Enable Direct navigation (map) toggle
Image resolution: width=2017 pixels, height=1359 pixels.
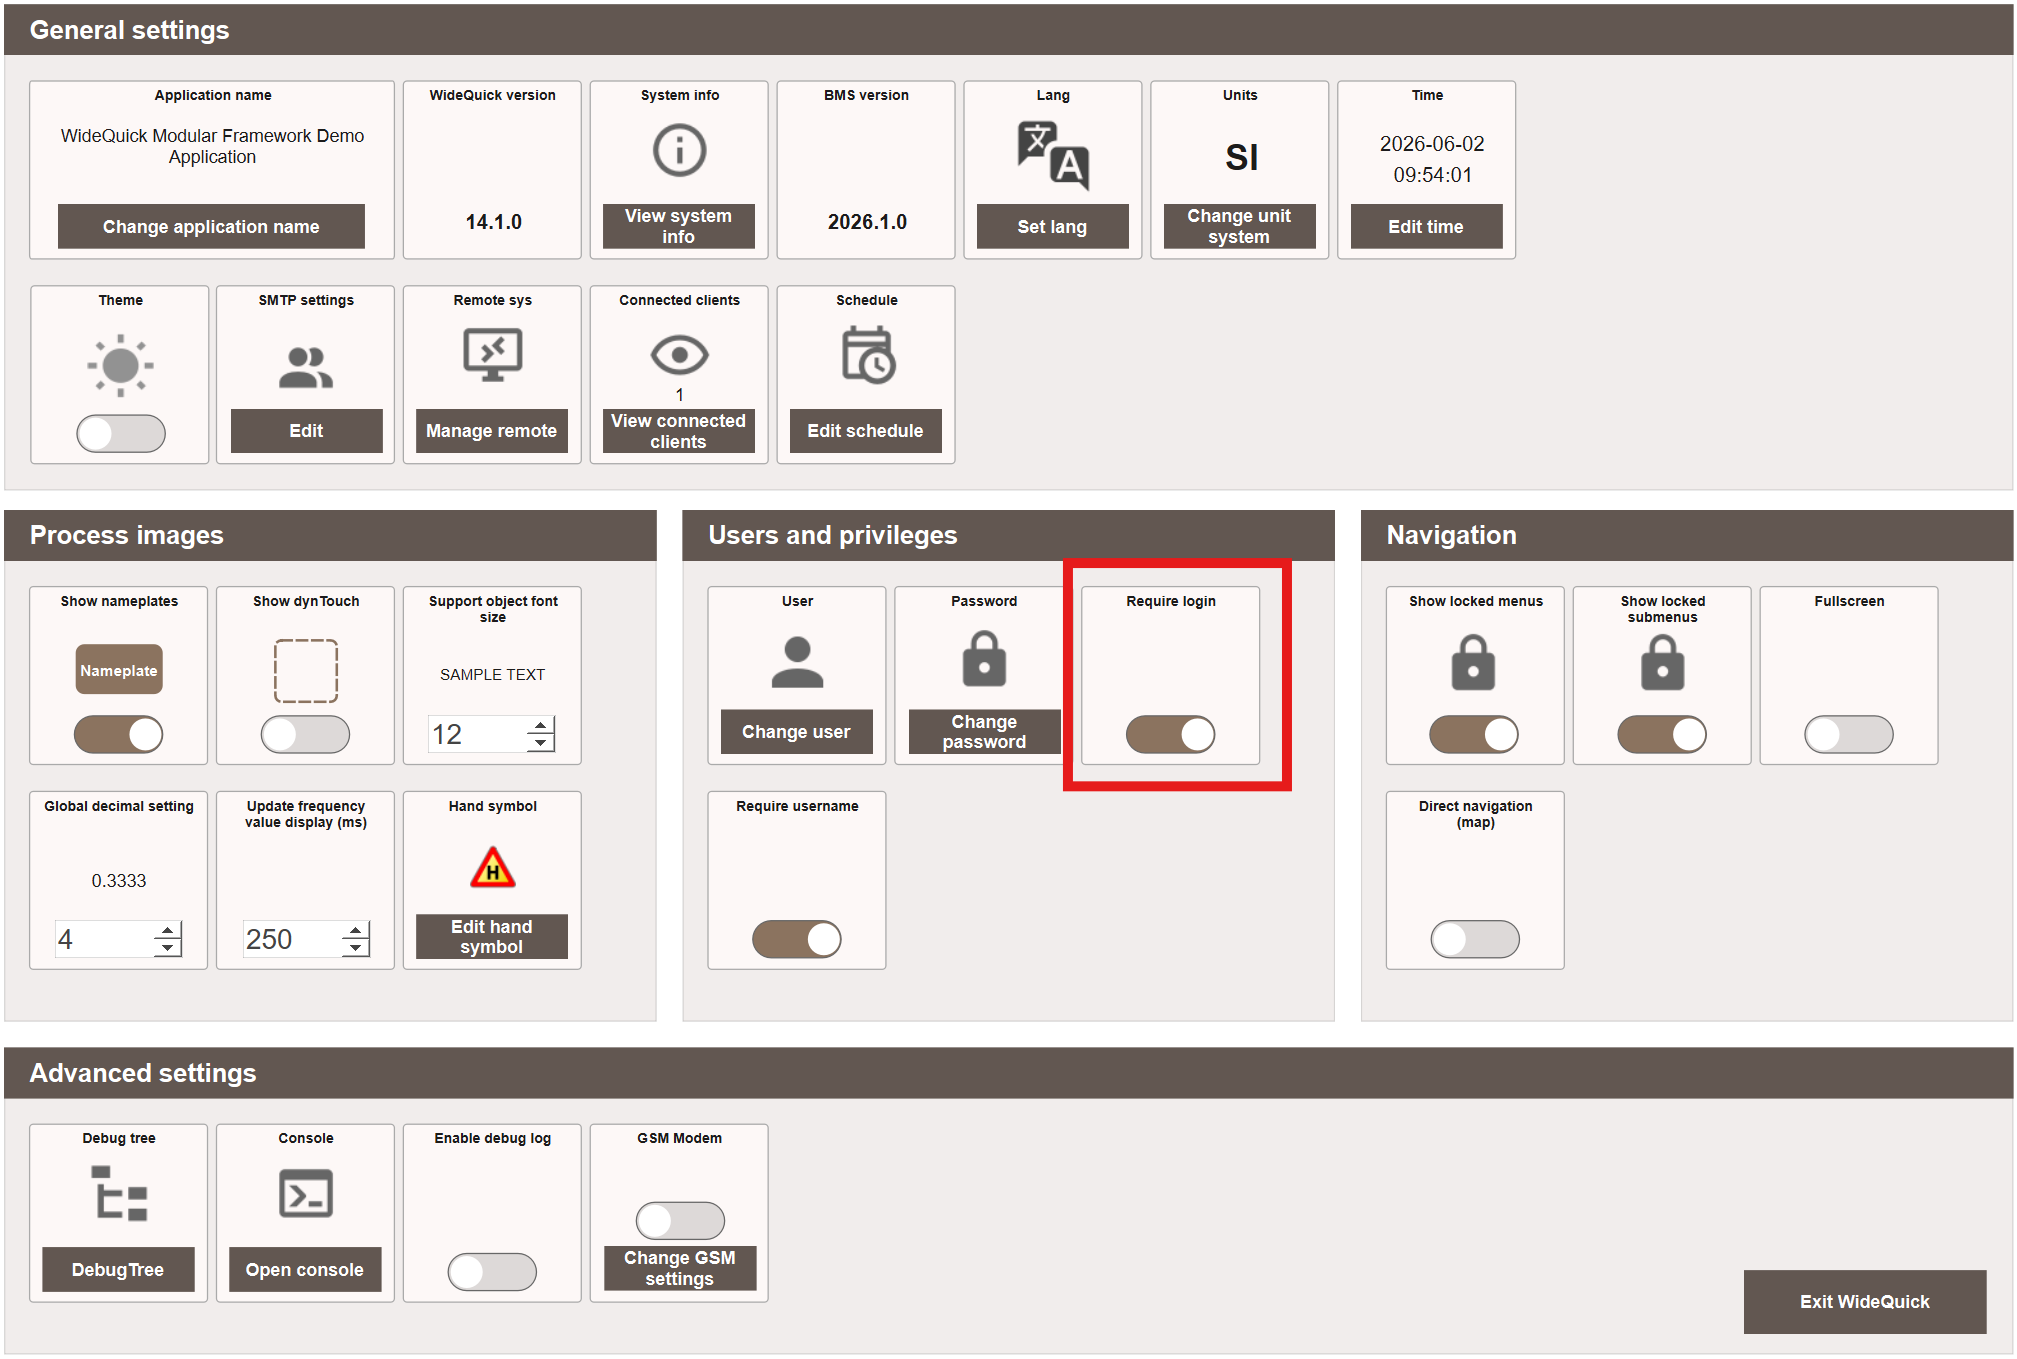point(1475,940)
